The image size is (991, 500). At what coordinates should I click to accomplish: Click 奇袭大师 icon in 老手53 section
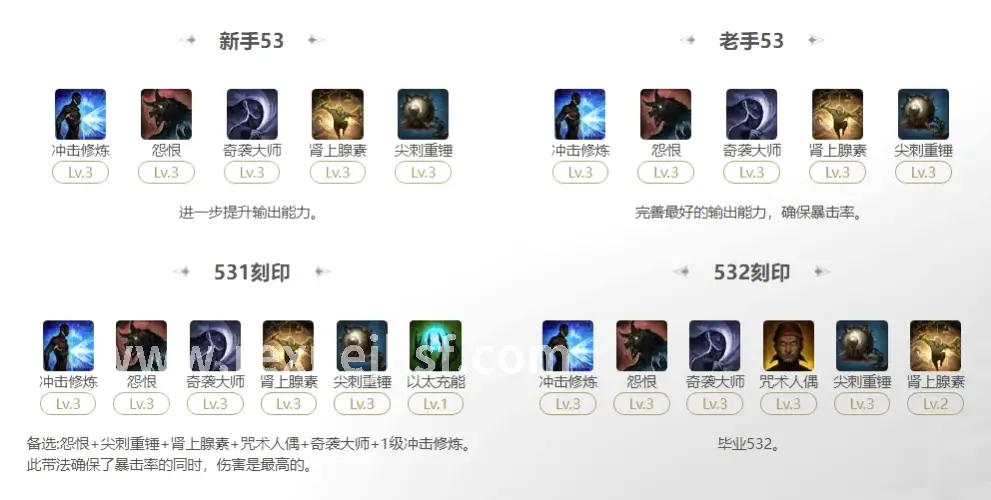point(751,114)
